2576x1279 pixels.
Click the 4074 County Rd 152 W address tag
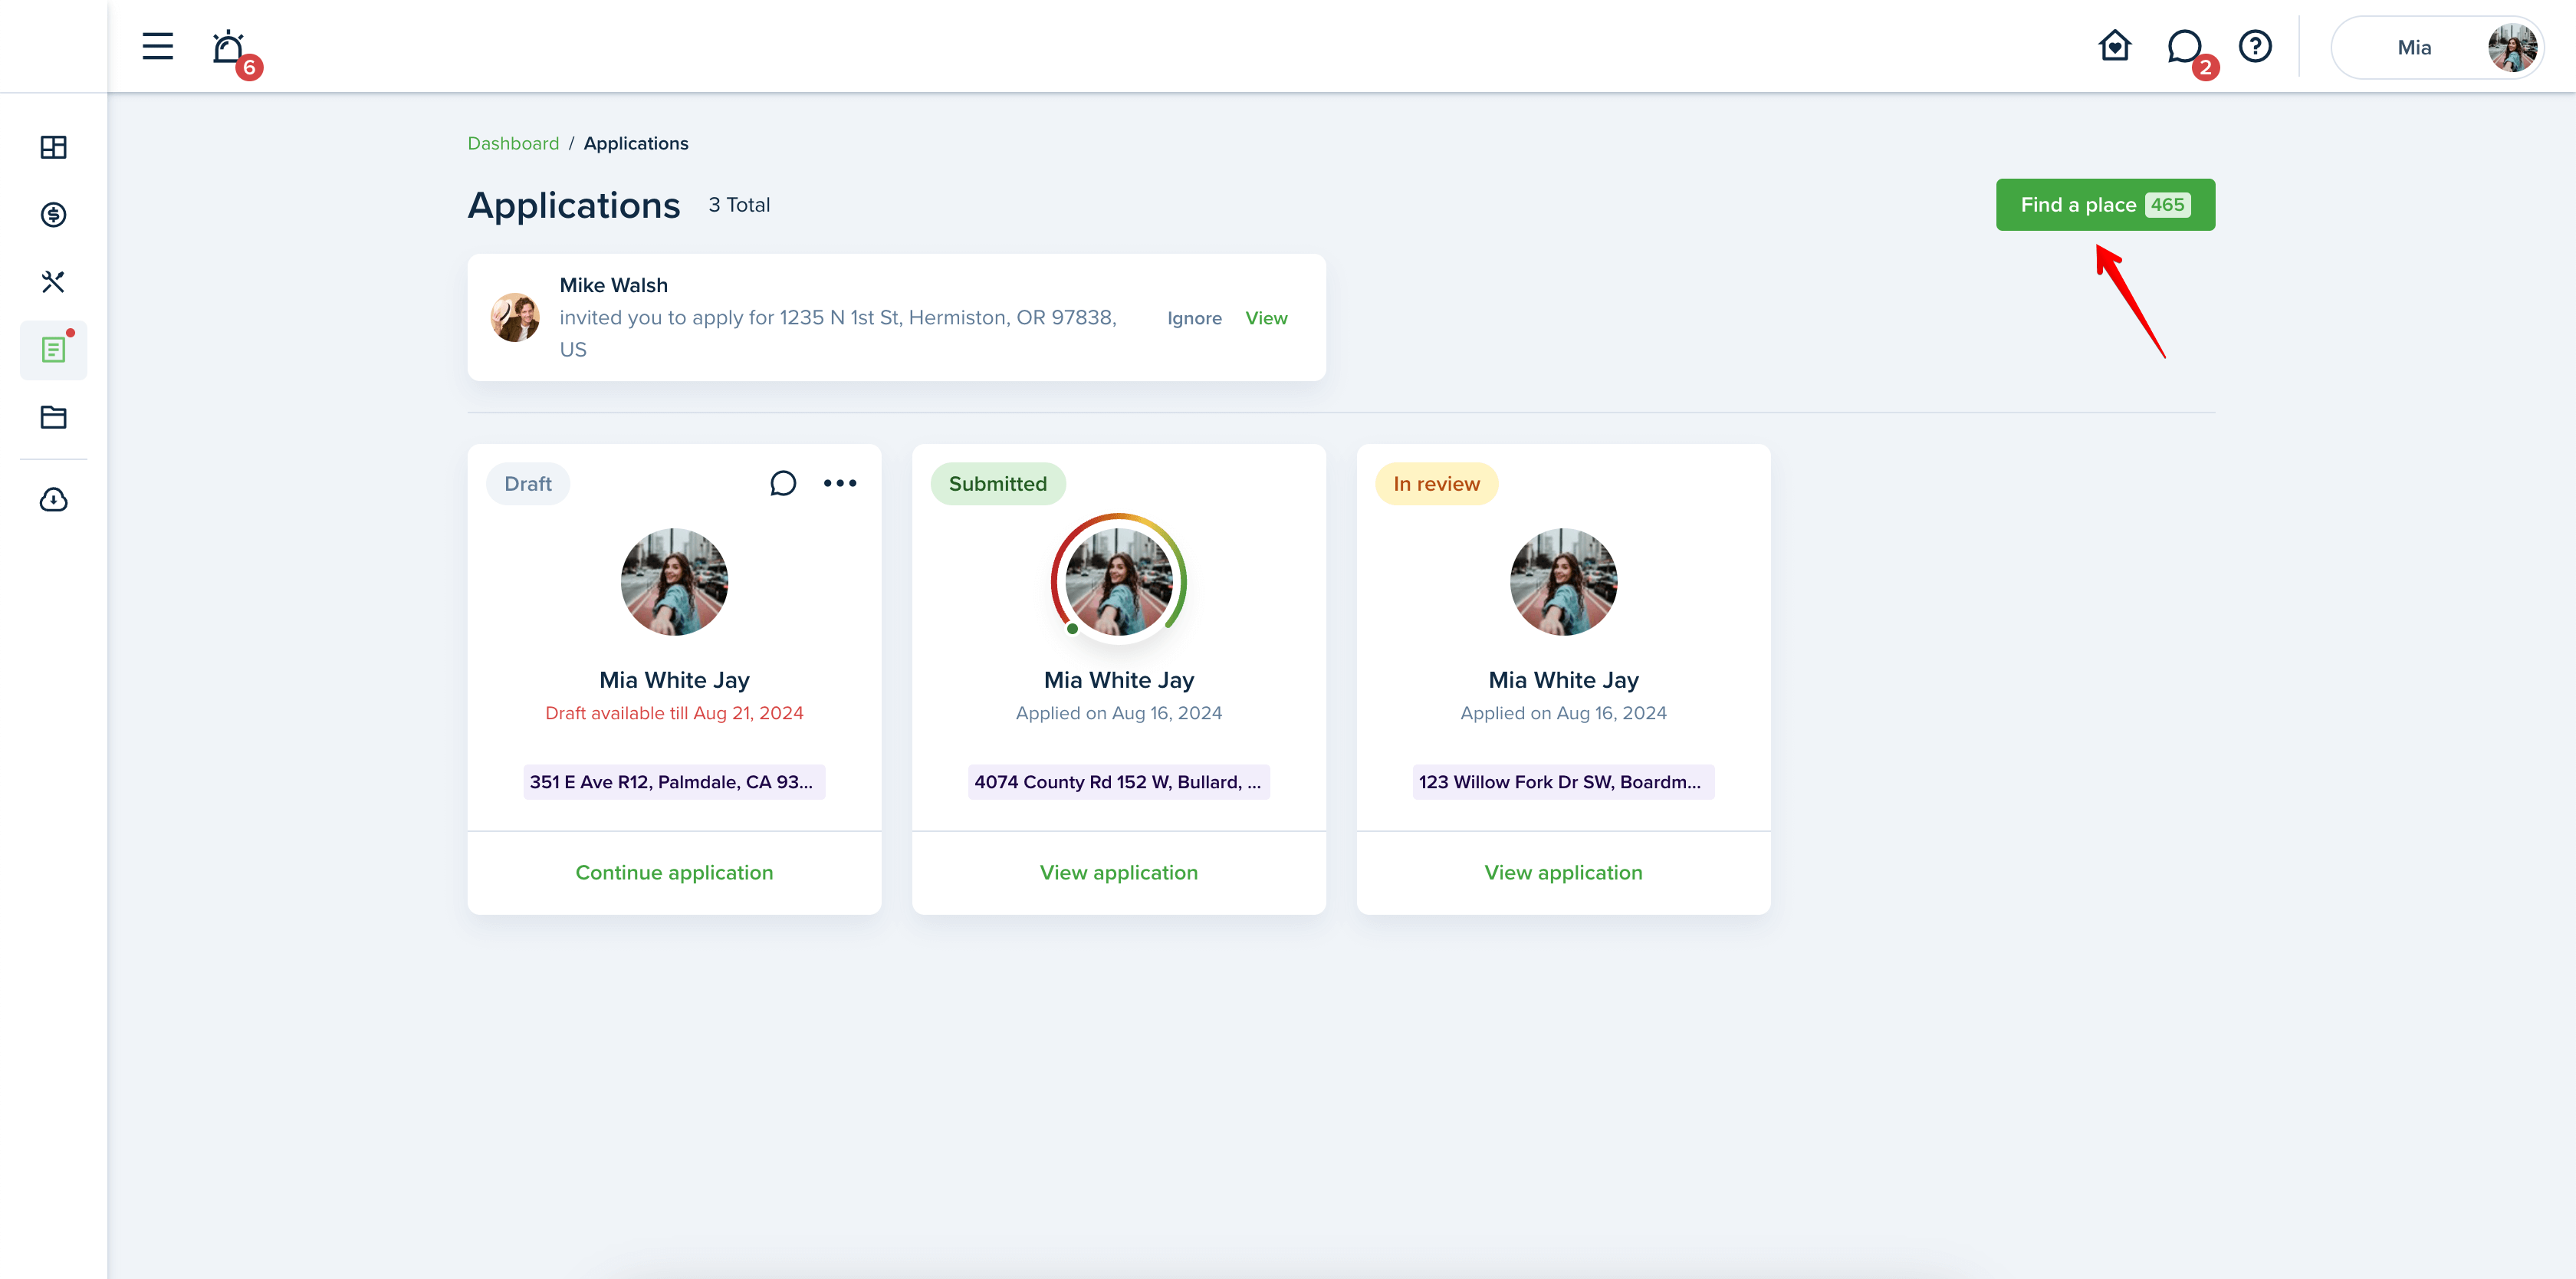pyautogui.click(x=1118, y=782)
